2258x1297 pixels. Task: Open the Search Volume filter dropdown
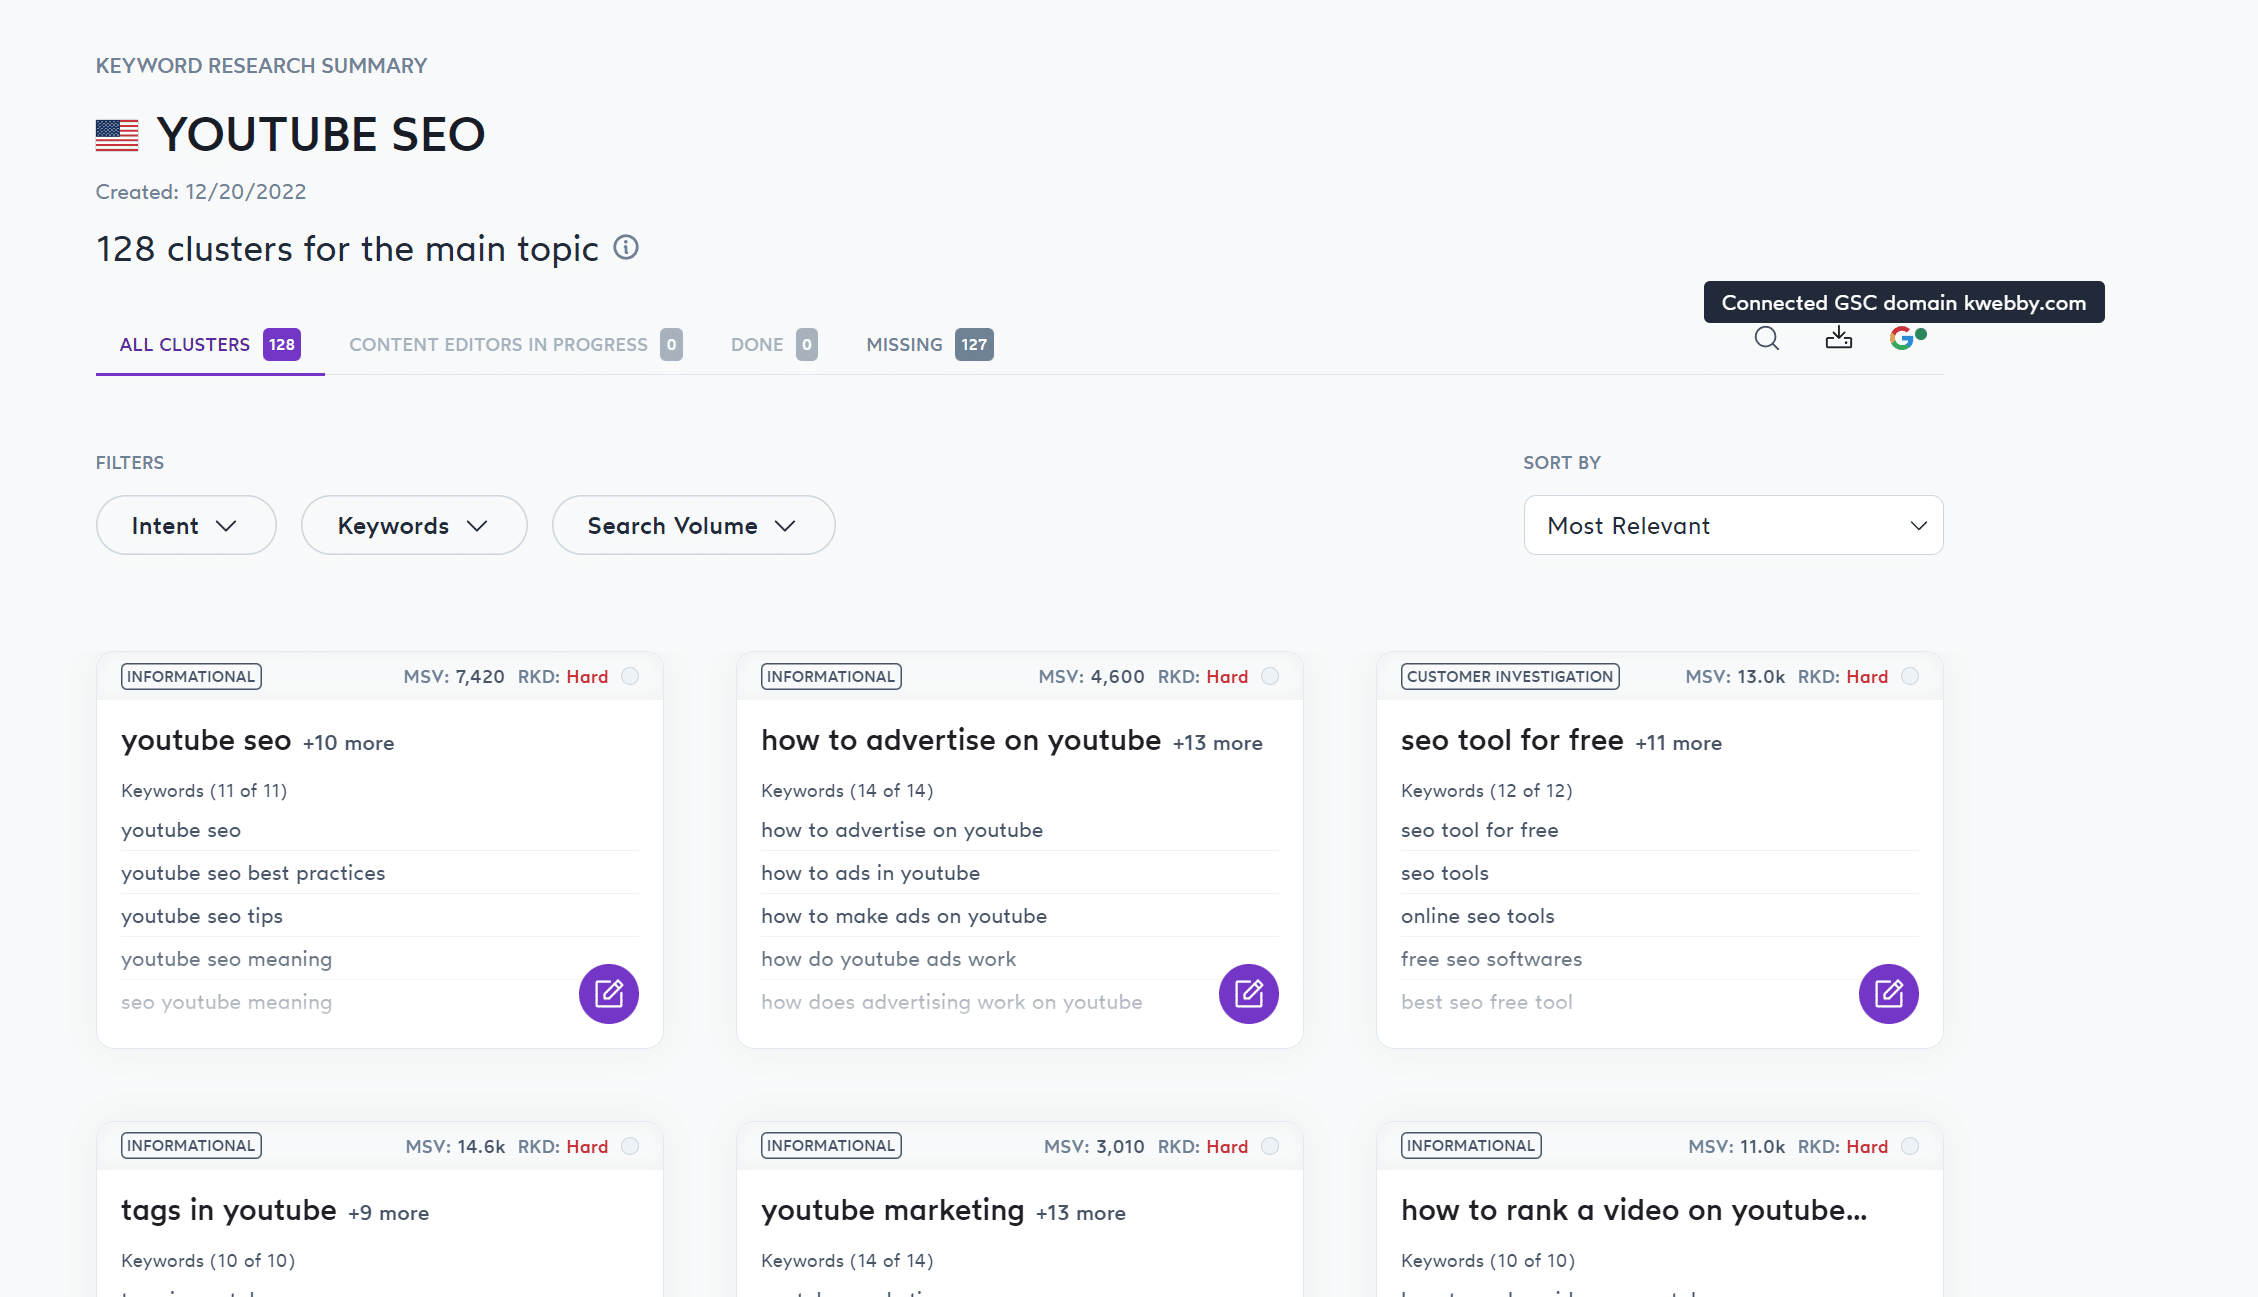point(694,525)
